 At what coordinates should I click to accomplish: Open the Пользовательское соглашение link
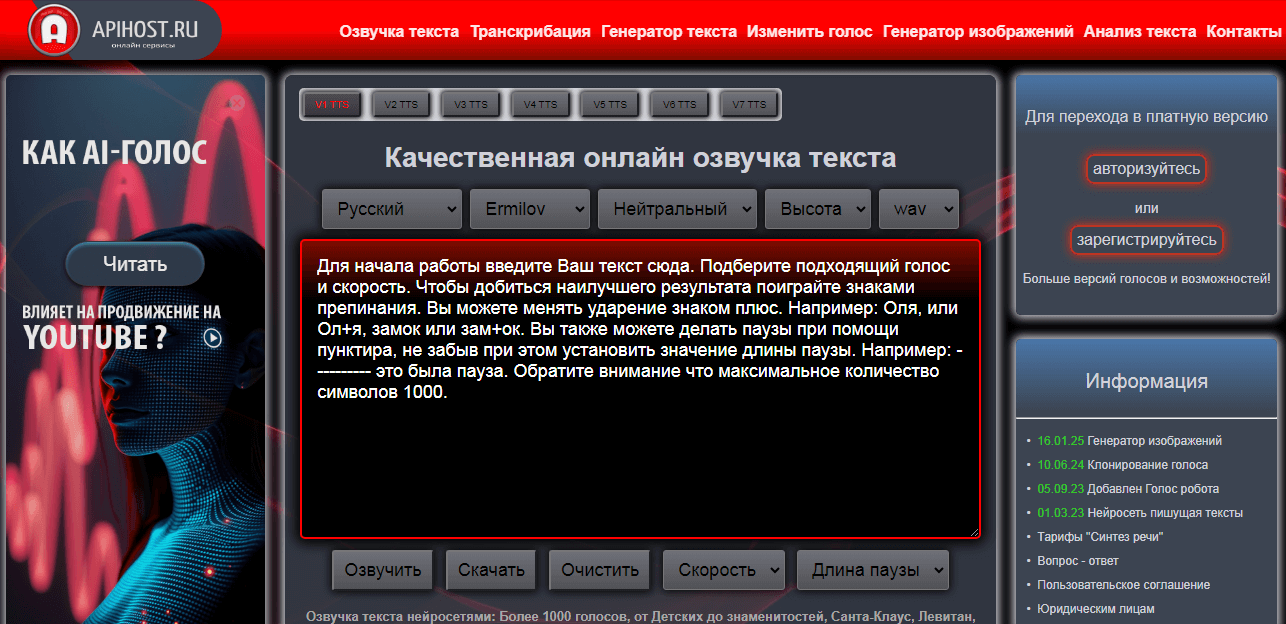pos(1124,585)
